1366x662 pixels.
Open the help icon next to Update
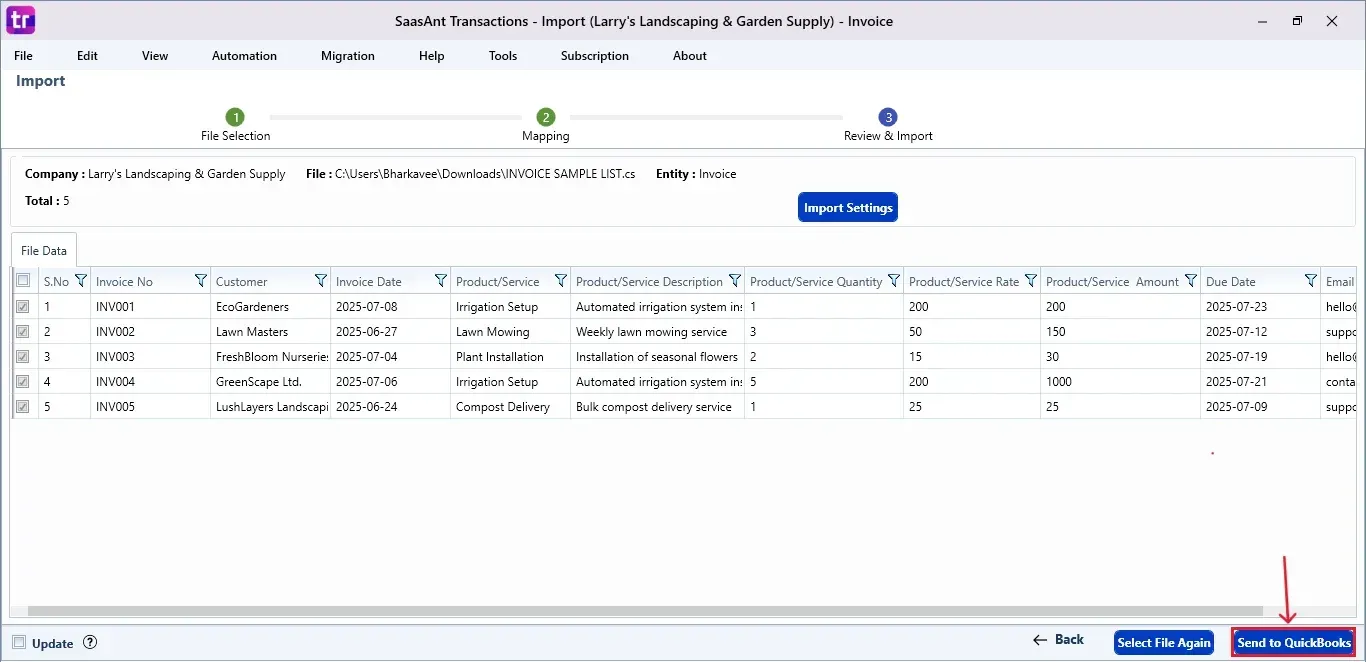(x=90, y=643)
